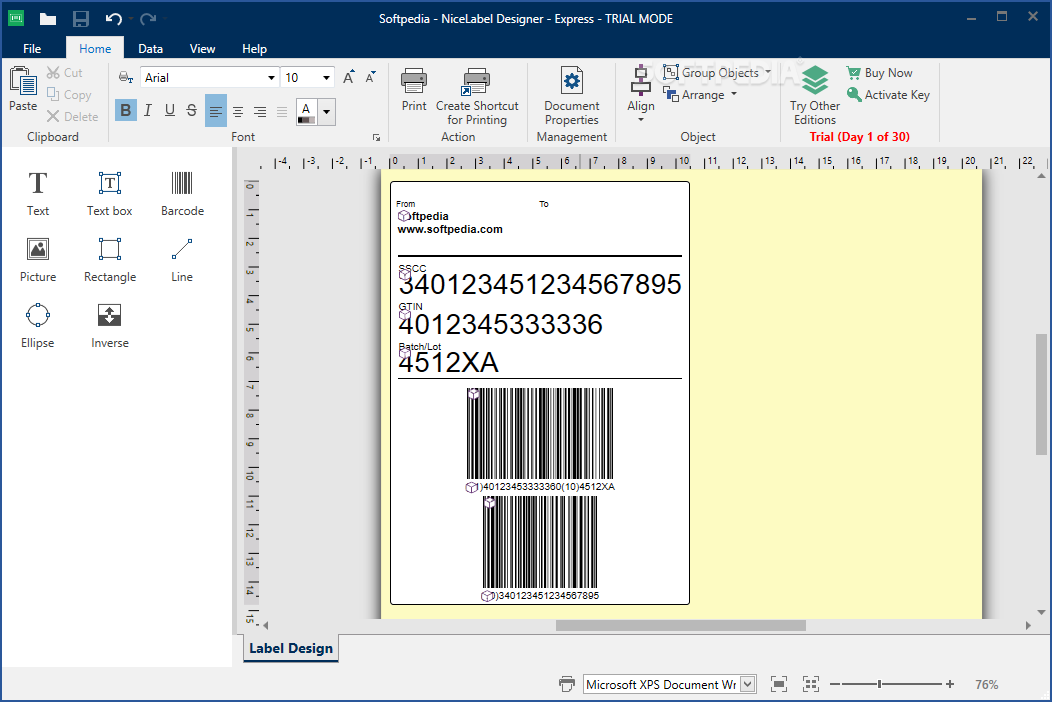Expand the Align dropdown
This screenshot has width=1052, height=702.
point(641,119)
